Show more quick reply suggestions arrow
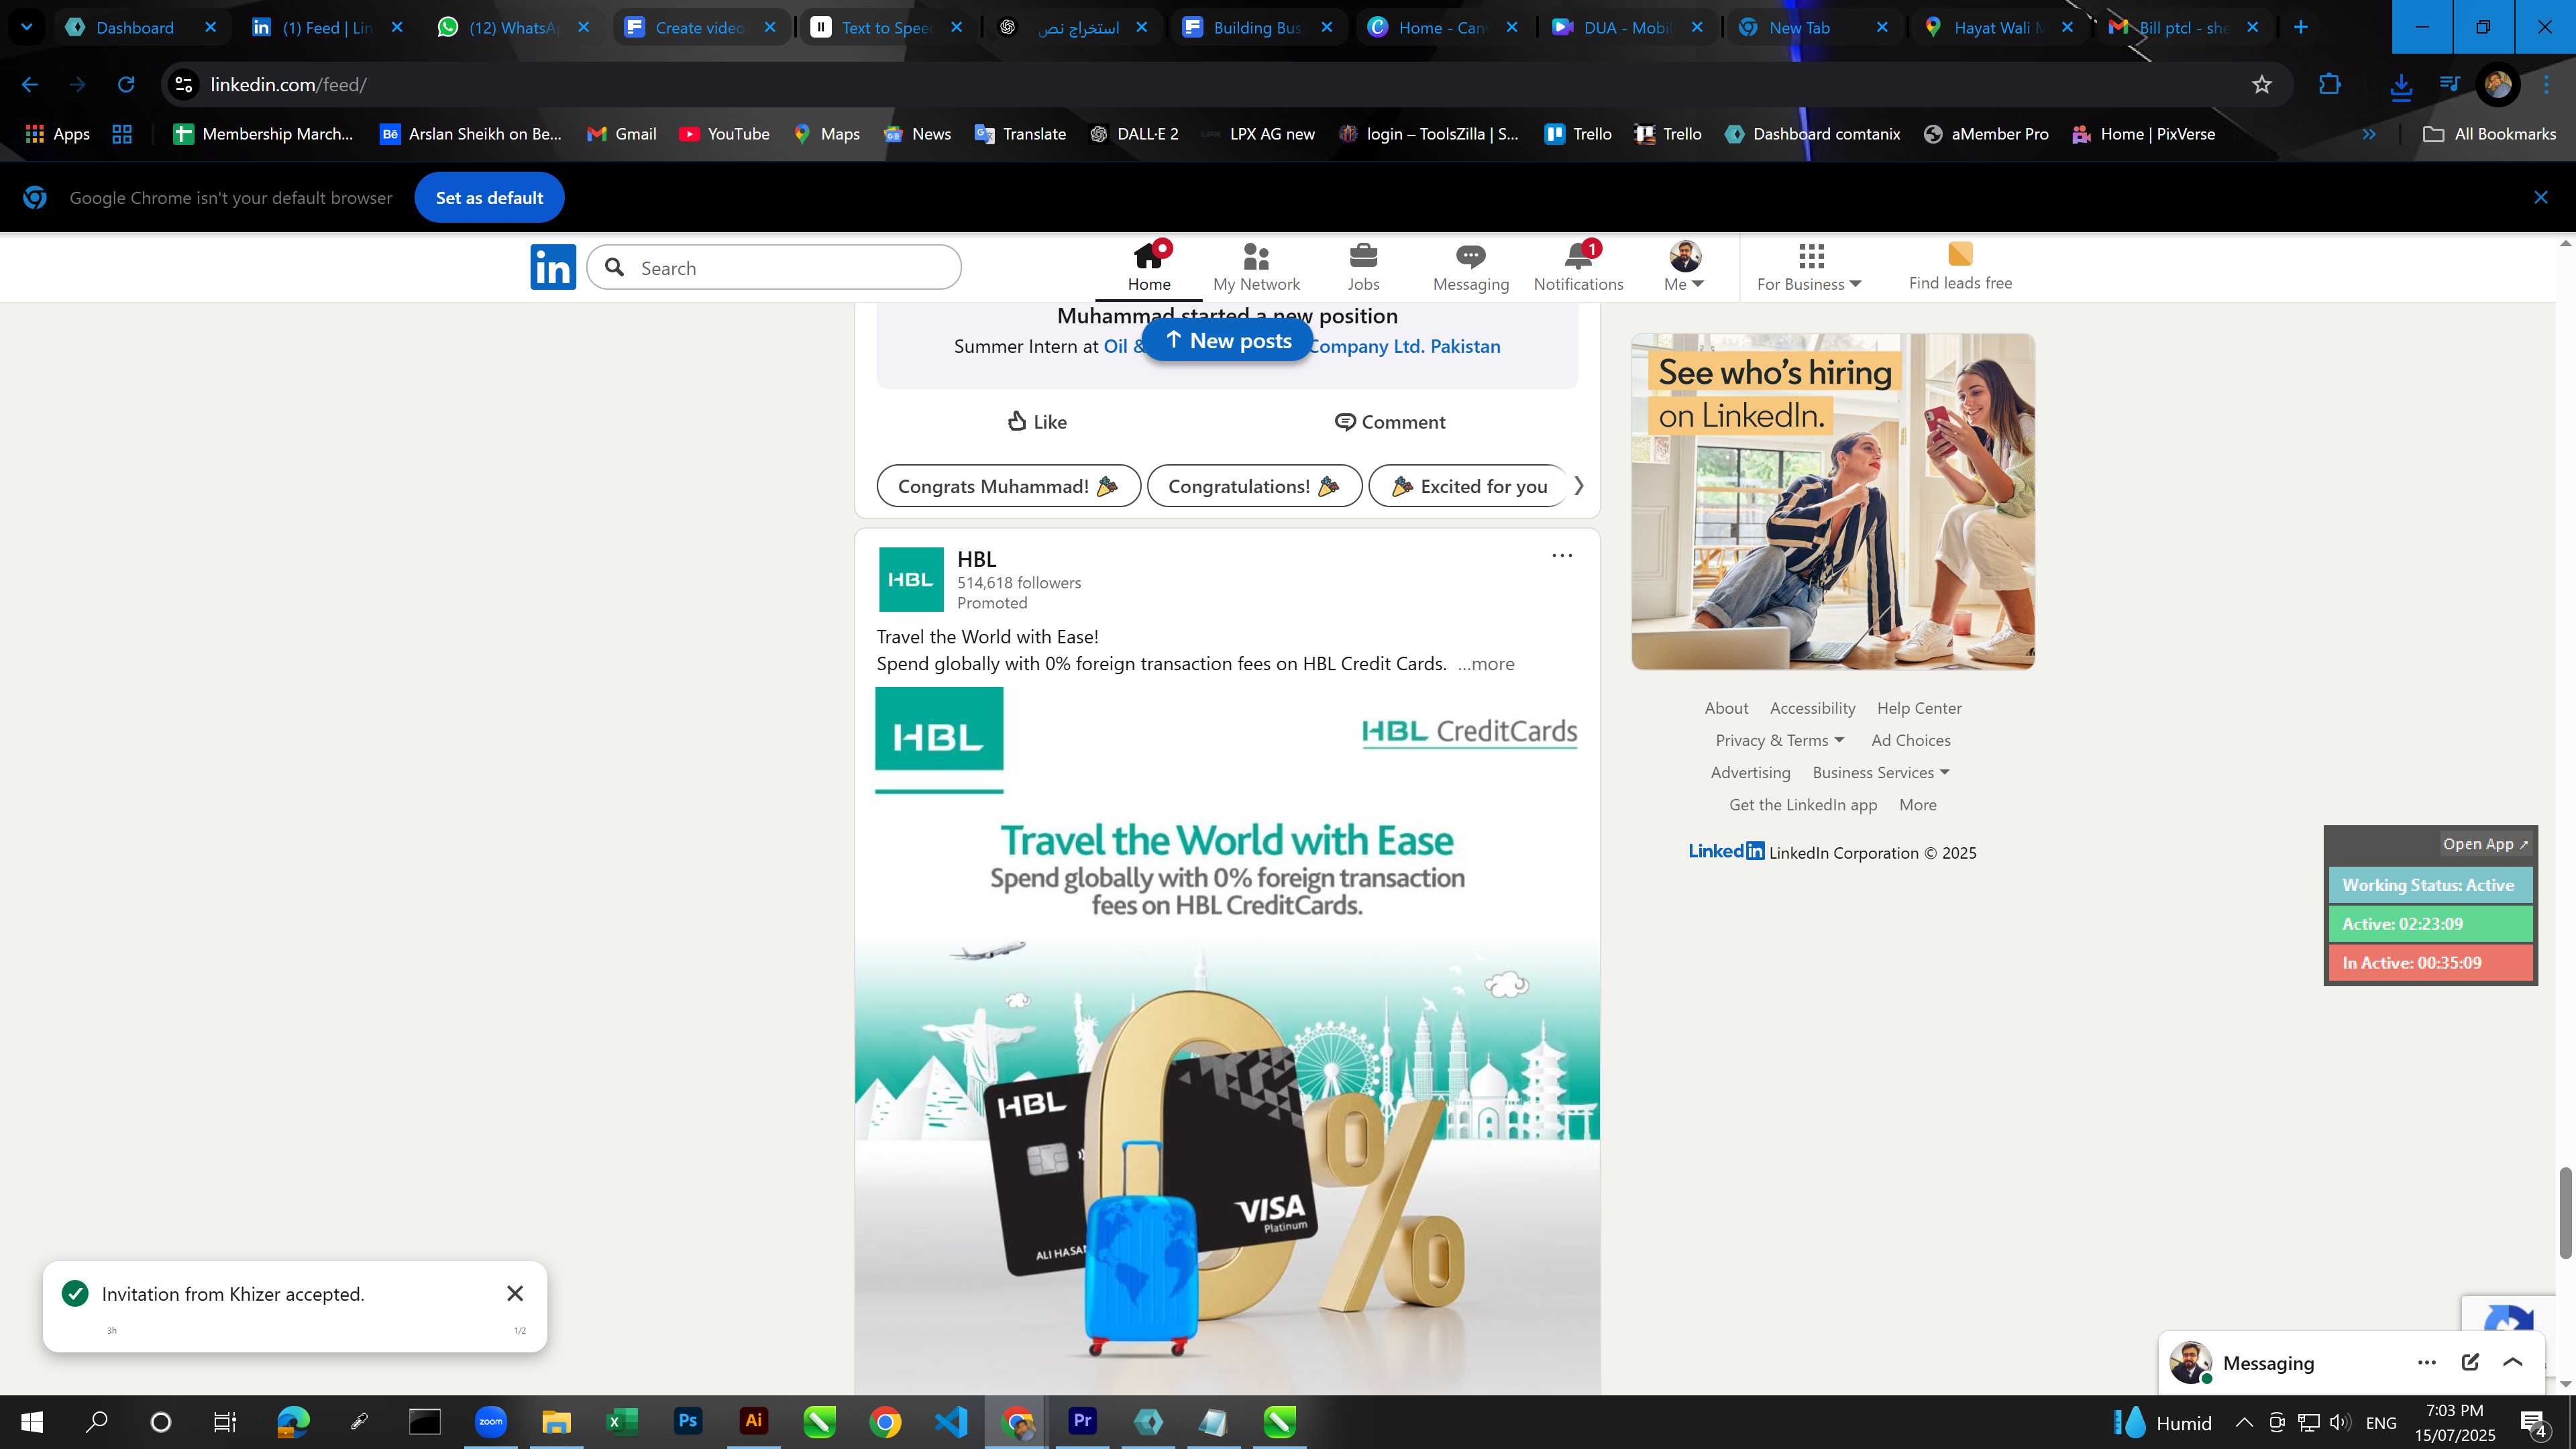 [1579, 486]
